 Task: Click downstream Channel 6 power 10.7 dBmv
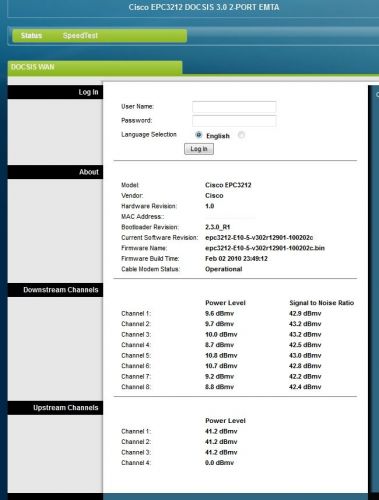coord(221,366)
